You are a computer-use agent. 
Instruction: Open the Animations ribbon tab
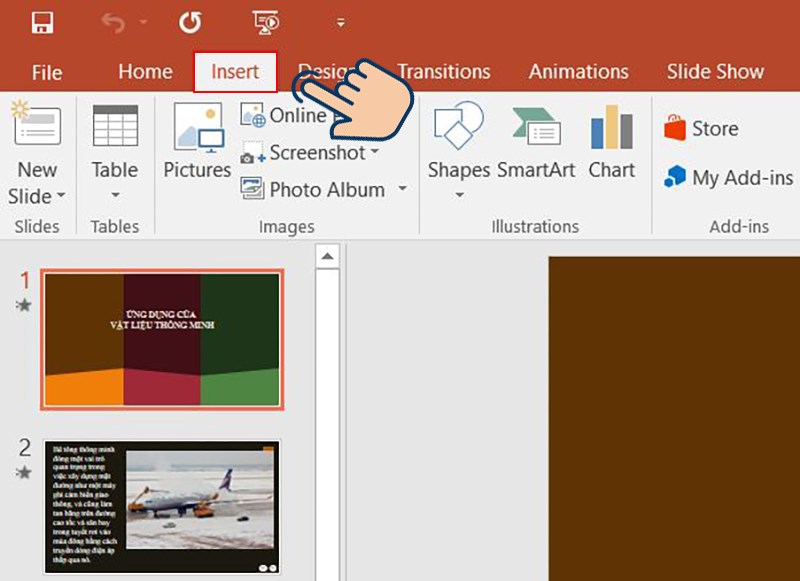tap(578, 71)
